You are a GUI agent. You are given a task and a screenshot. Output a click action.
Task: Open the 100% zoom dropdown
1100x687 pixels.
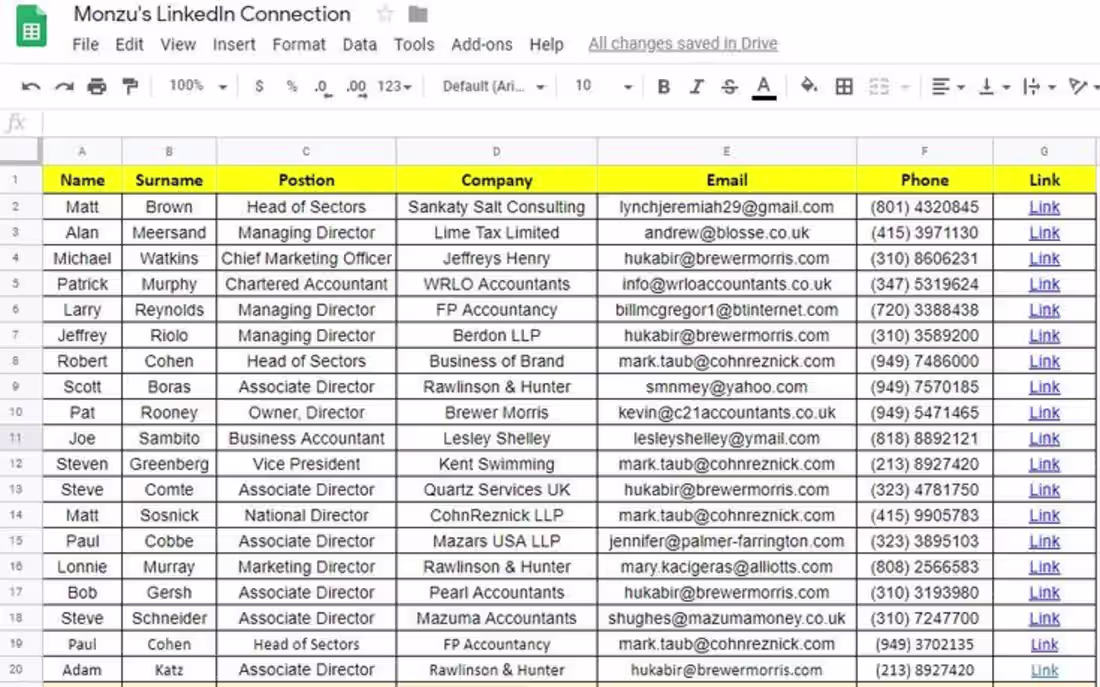pyautogui.click(x=198, y=86)
